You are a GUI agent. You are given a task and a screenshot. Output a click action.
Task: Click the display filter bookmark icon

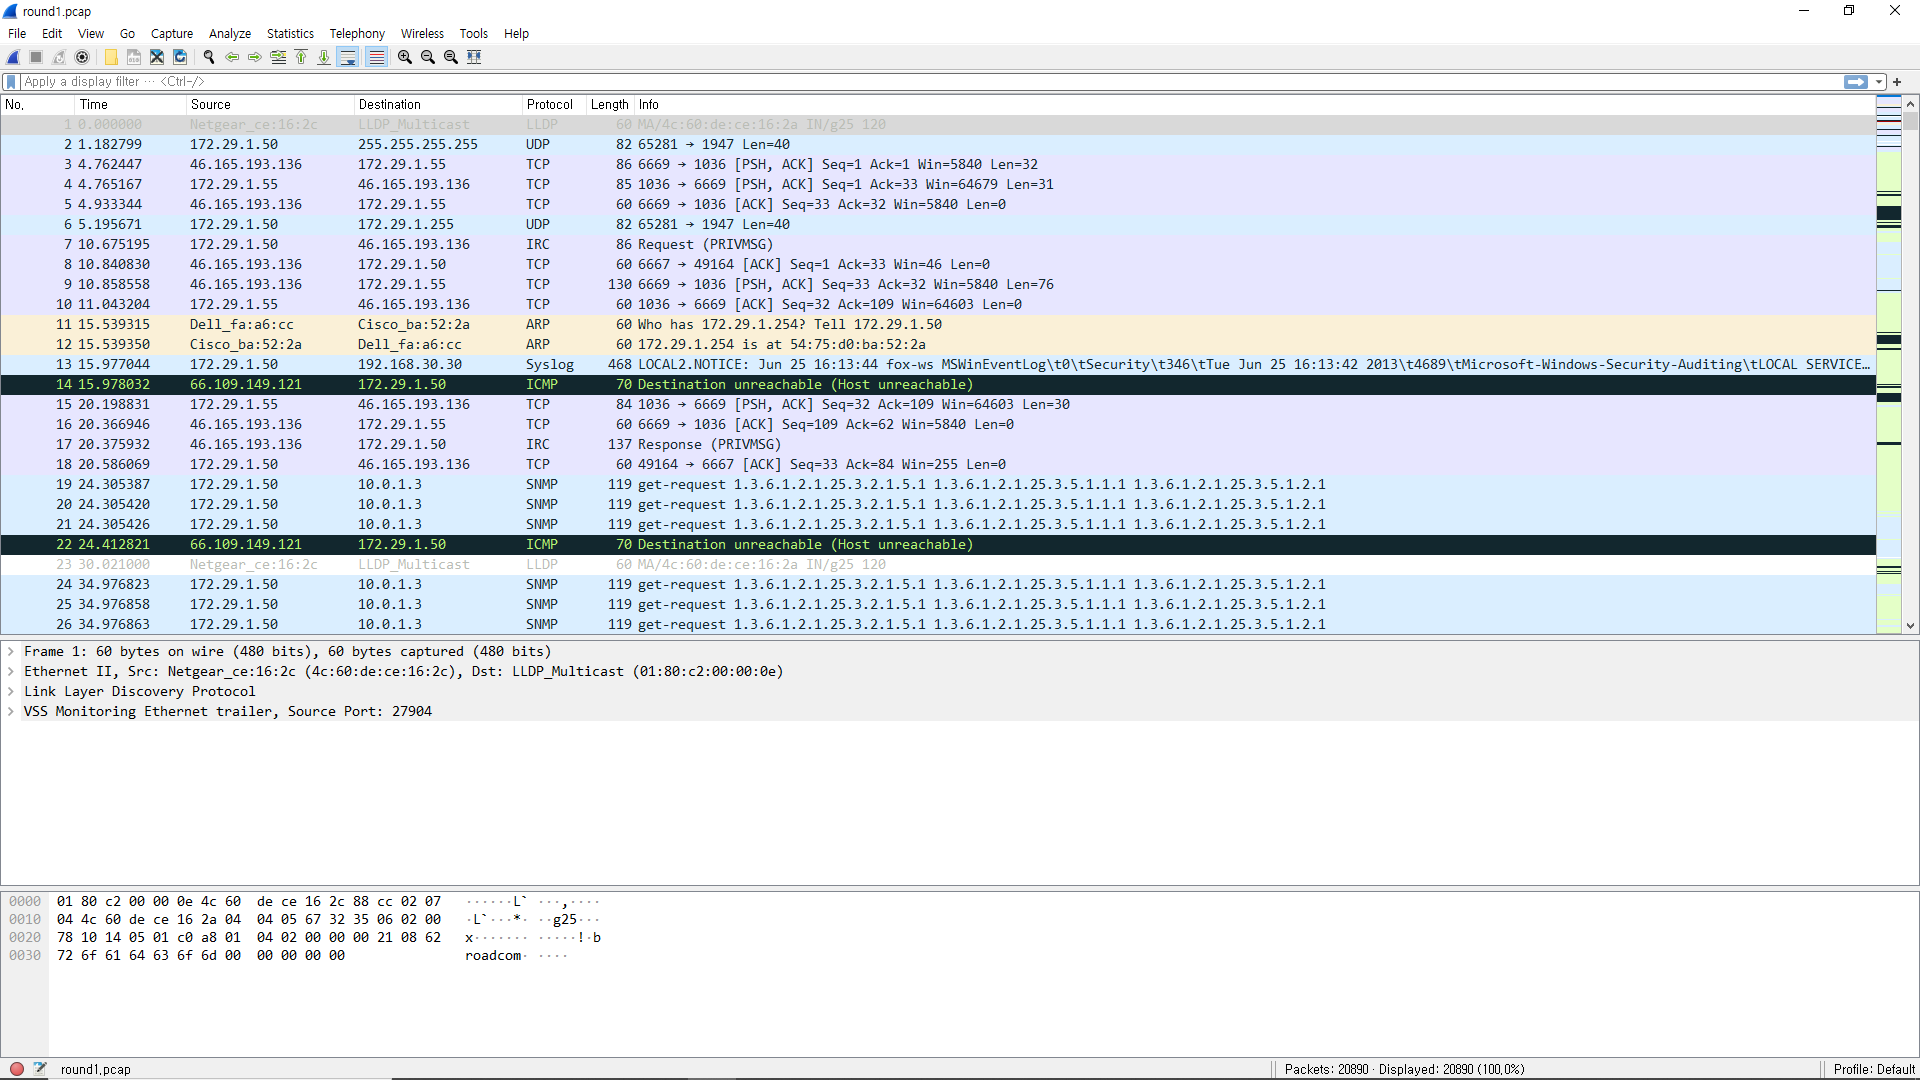point(11,82)
